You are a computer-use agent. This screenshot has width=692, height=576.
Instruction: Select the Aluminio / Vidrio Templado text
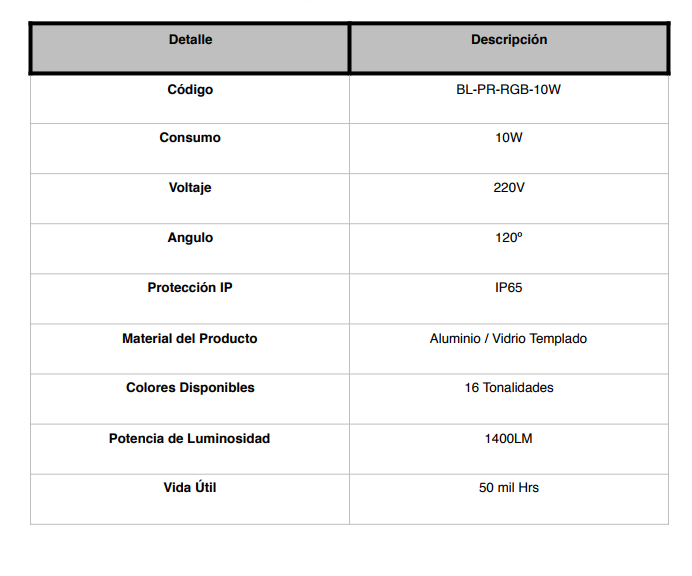tap(508, 339)
